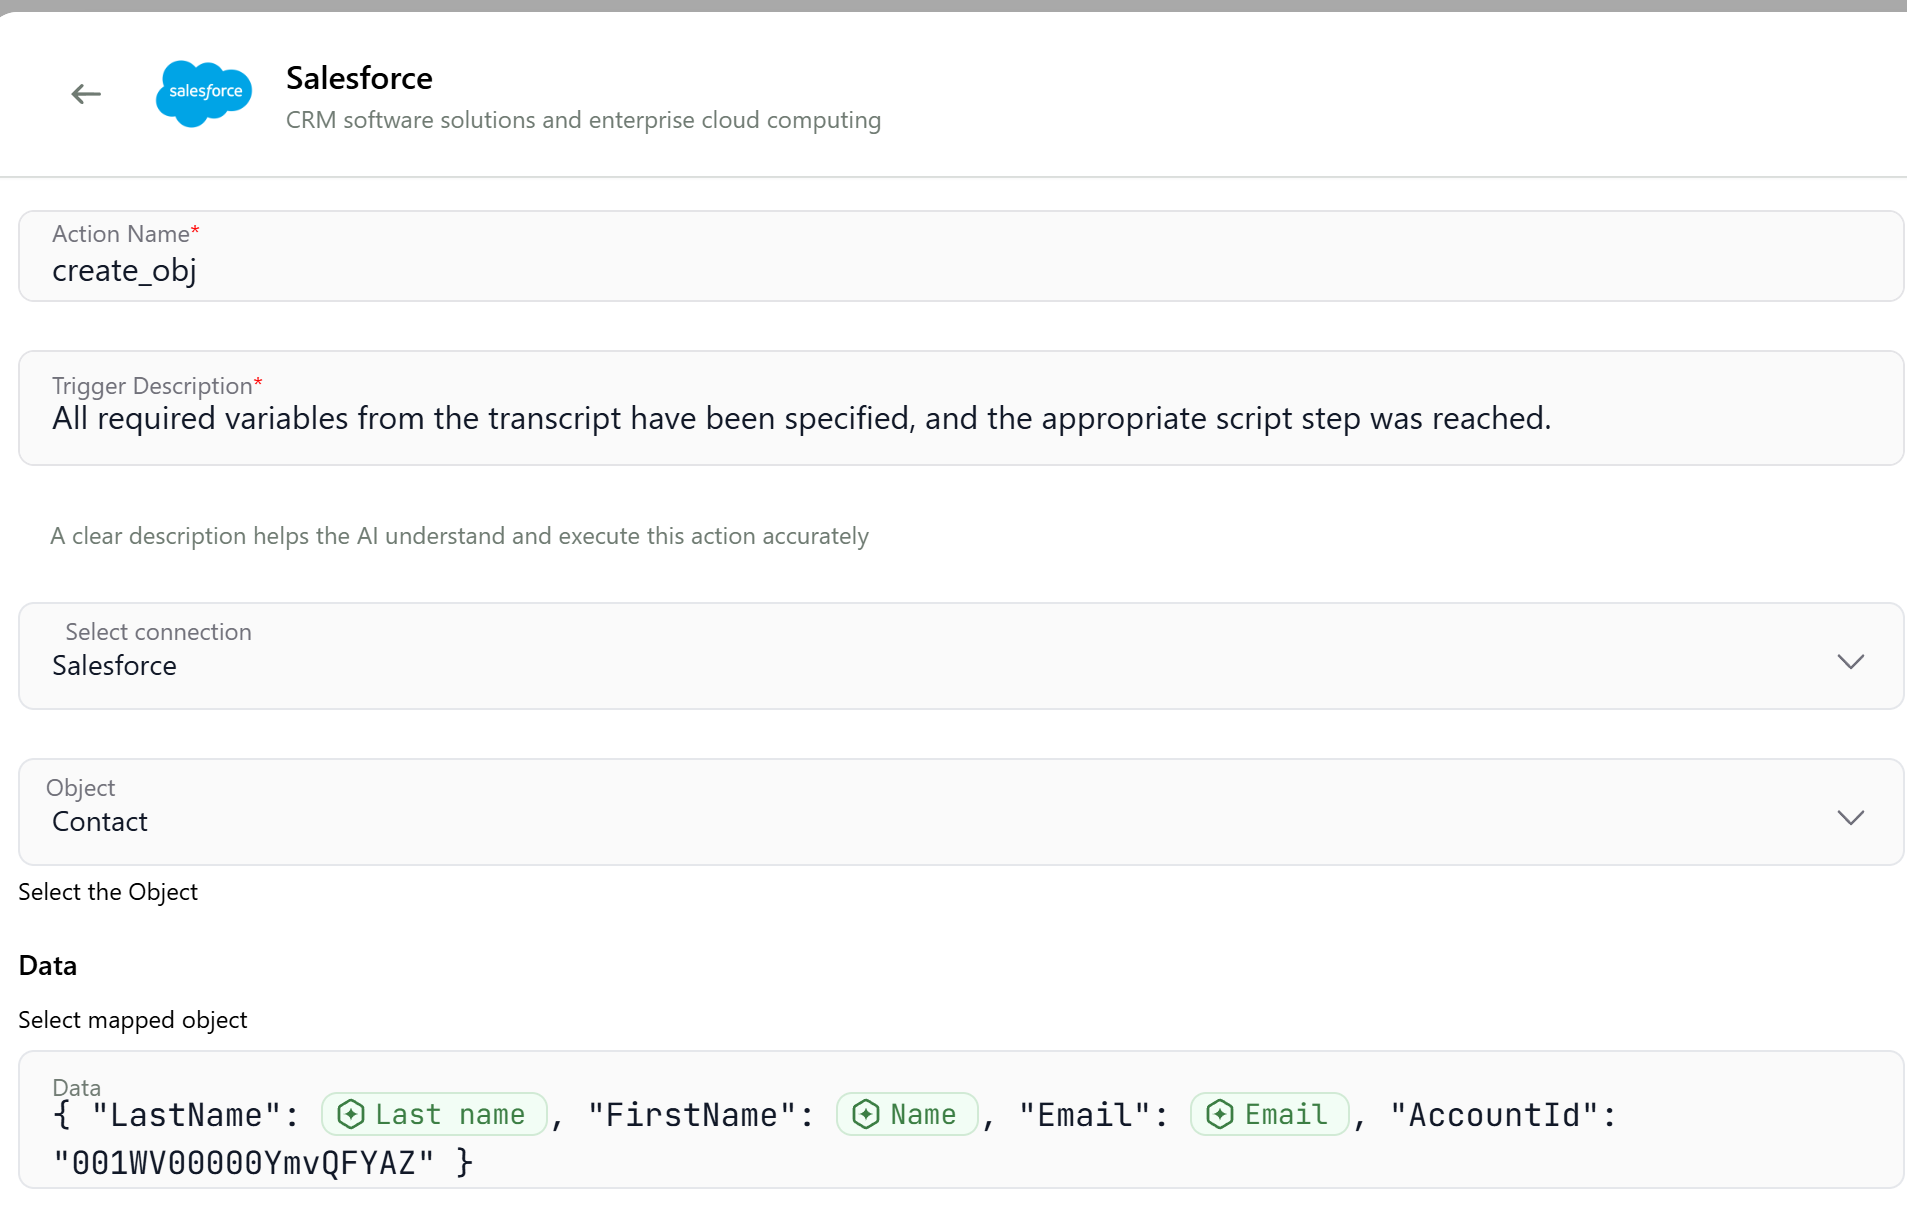Edit the Trigger Description text field
The image size is (1907, 1229).
(x=961, y=408)
